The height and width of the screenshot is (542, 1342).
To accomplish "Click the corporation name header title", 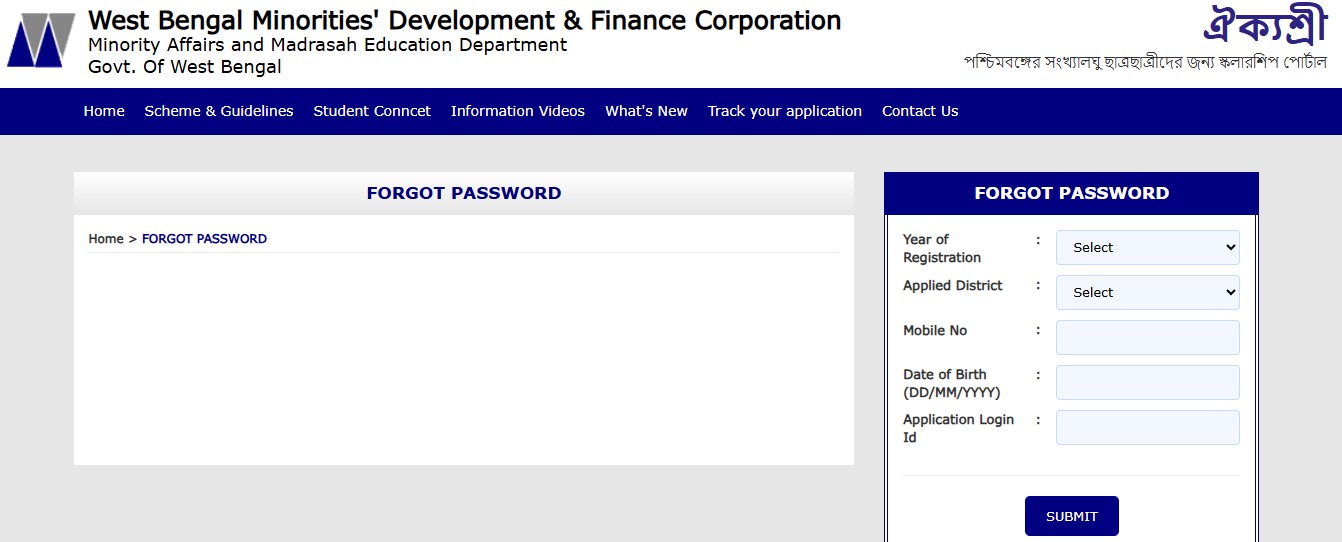I will tap(465, 20).
